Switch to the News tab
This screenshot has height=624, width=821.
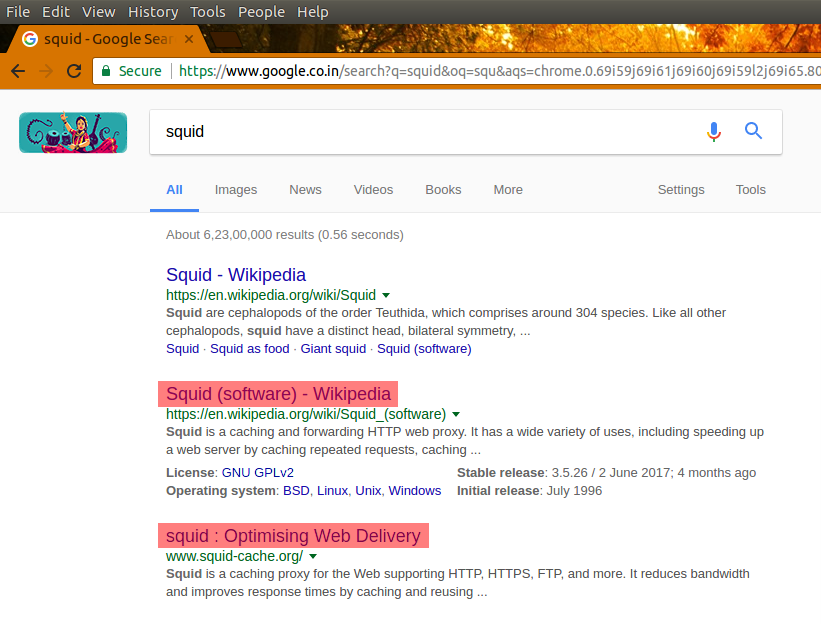click(x=305, y=190)
